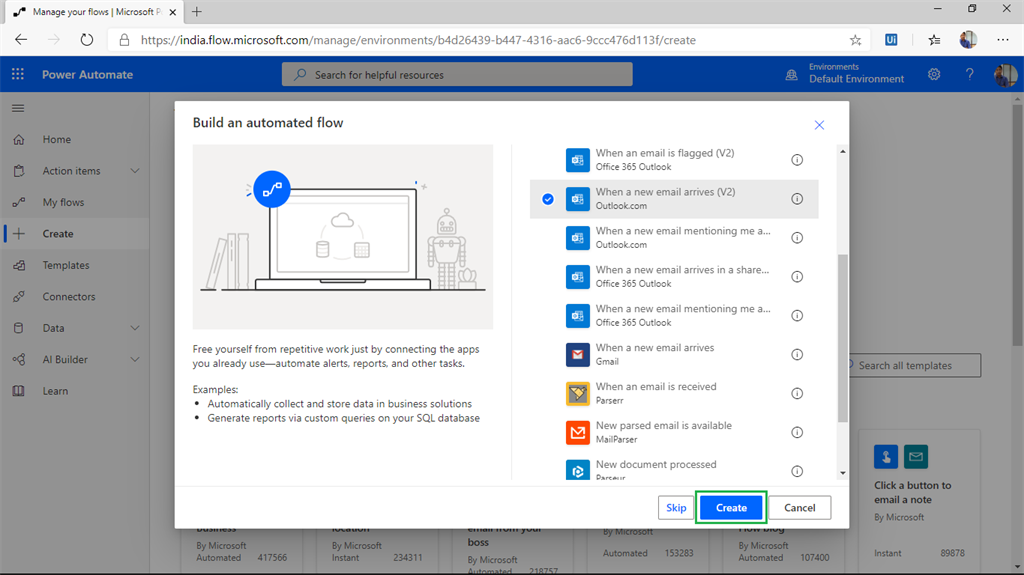Click the MailParser connector icon

[577, 433]
